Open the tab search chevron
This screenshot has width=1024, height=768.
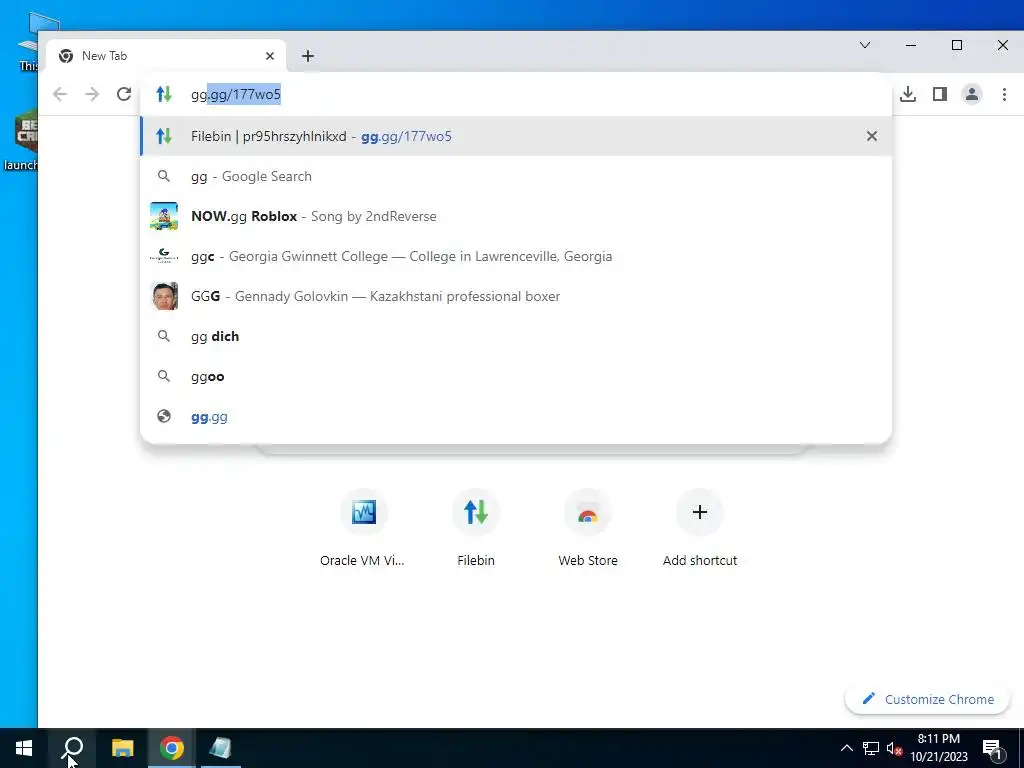(x=865, y=45)
